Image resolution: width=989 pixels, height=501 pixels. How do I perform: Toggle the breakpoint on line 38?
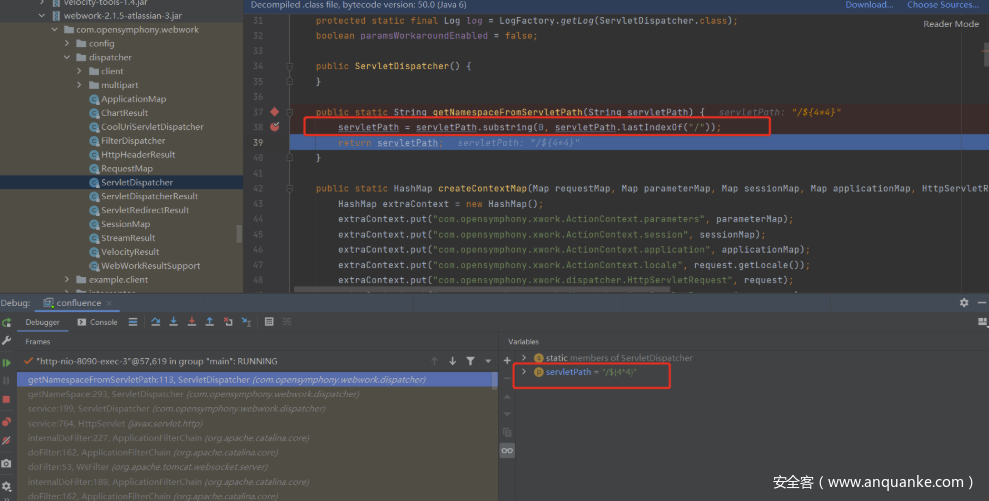click(275, 128)
